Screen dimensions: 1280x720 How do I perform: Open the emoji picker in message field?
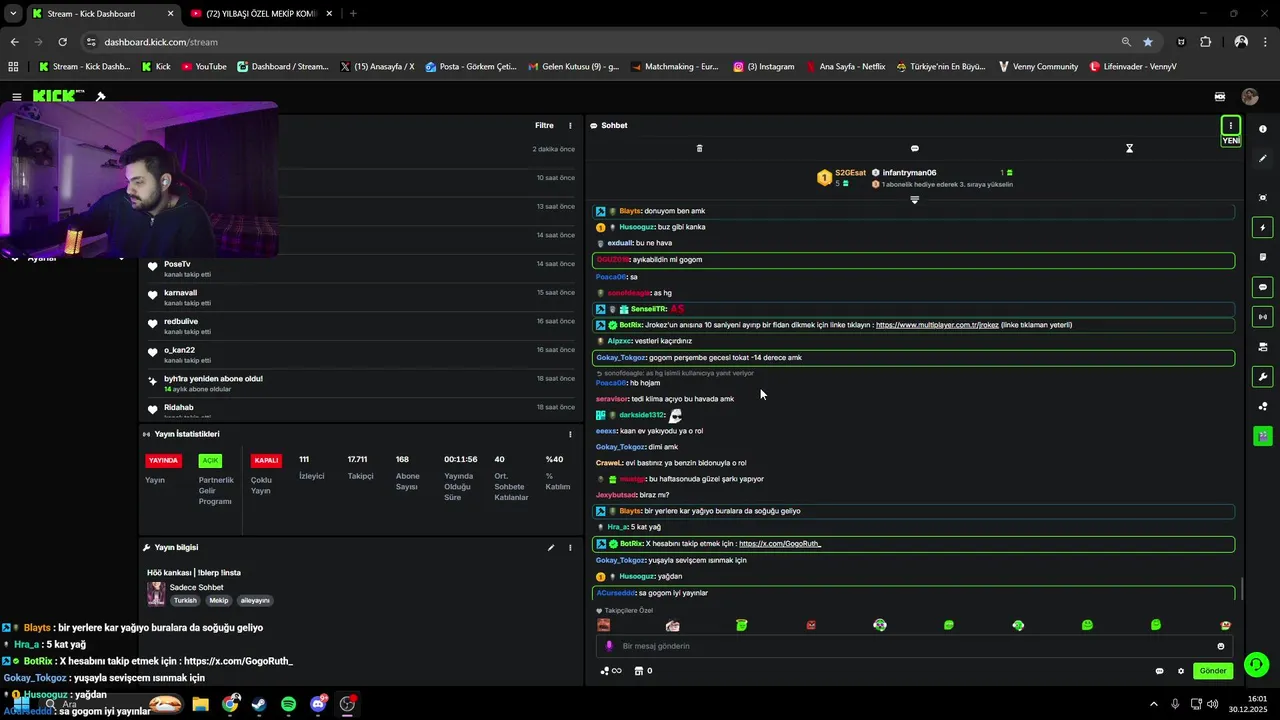(1220, 646)
